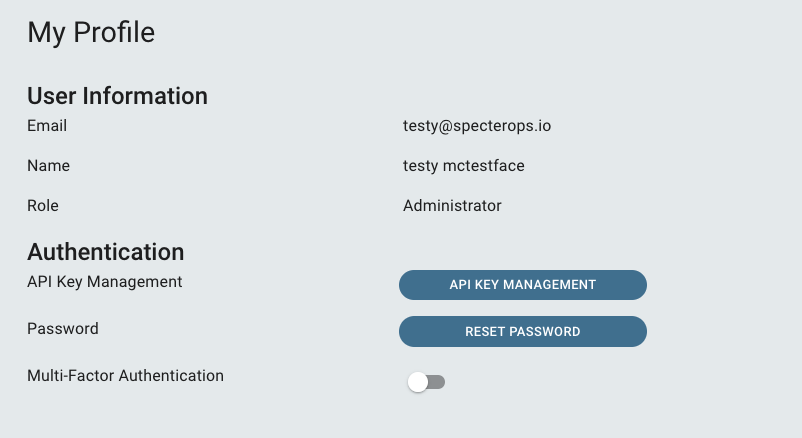Click the User Information section heading
The image size is (802, 438).
[x=118, y=96]
